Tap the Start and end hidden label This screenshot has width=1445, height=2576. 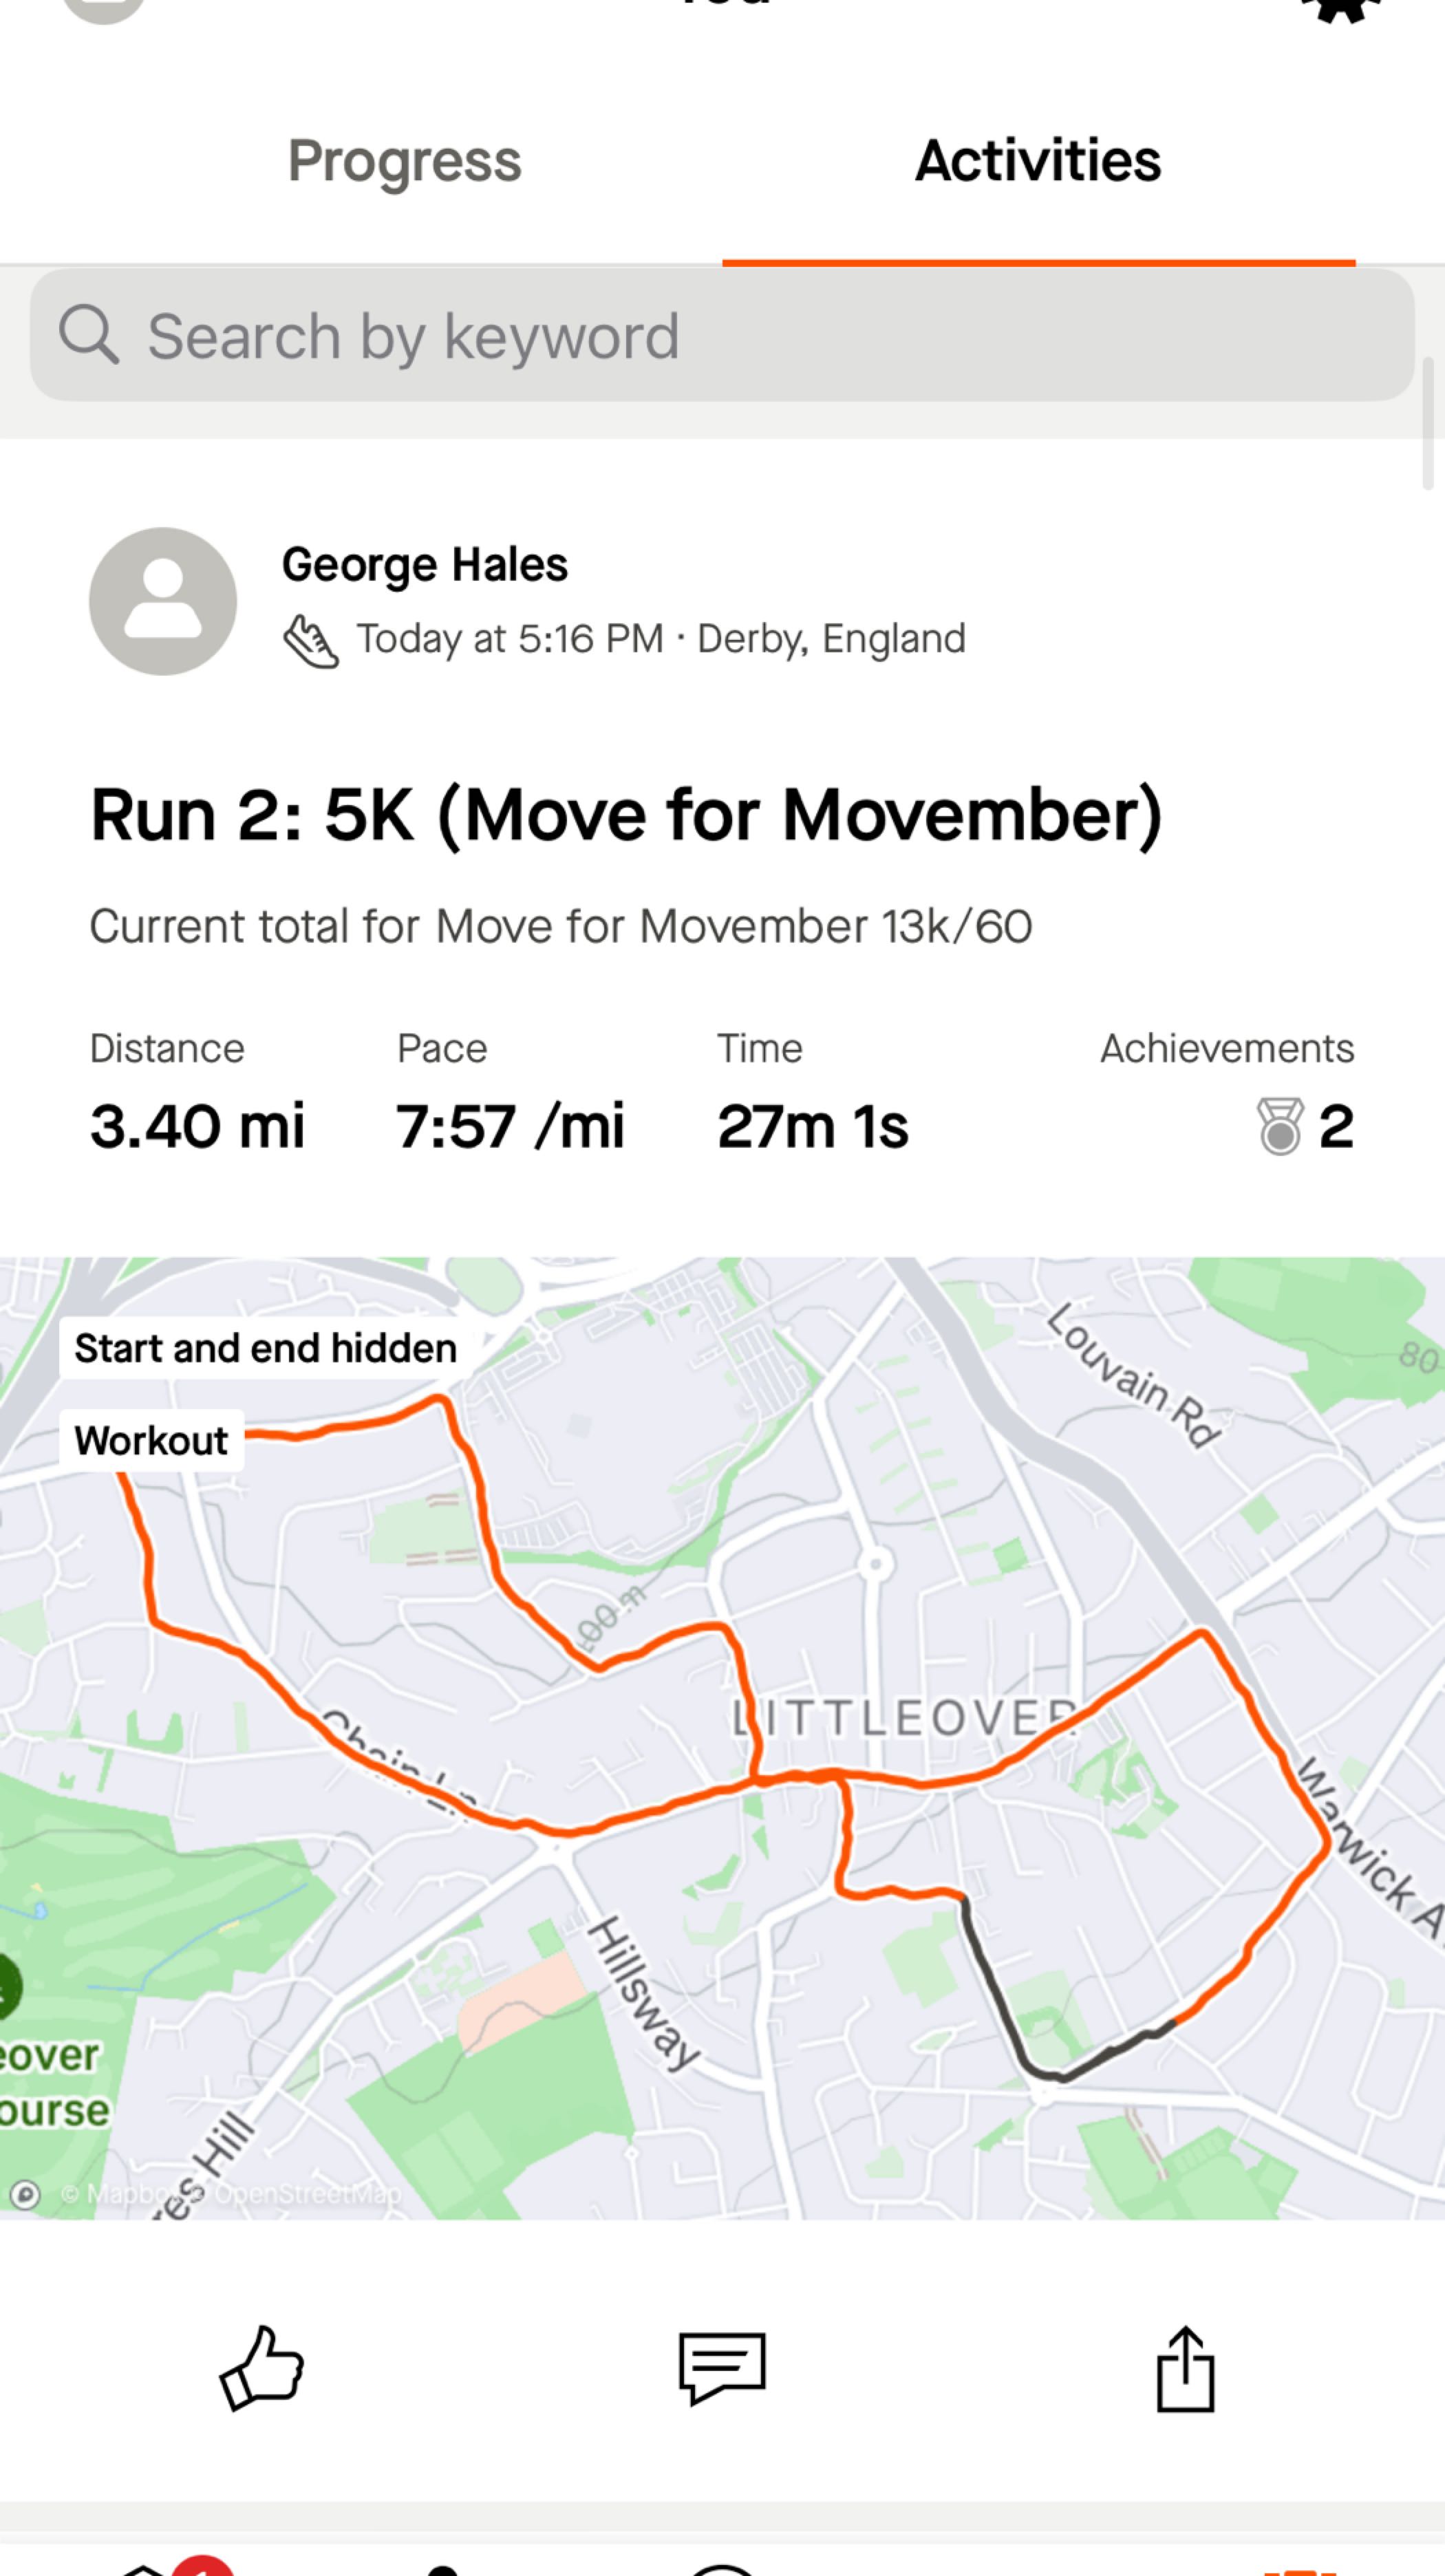pos(266,1348)
